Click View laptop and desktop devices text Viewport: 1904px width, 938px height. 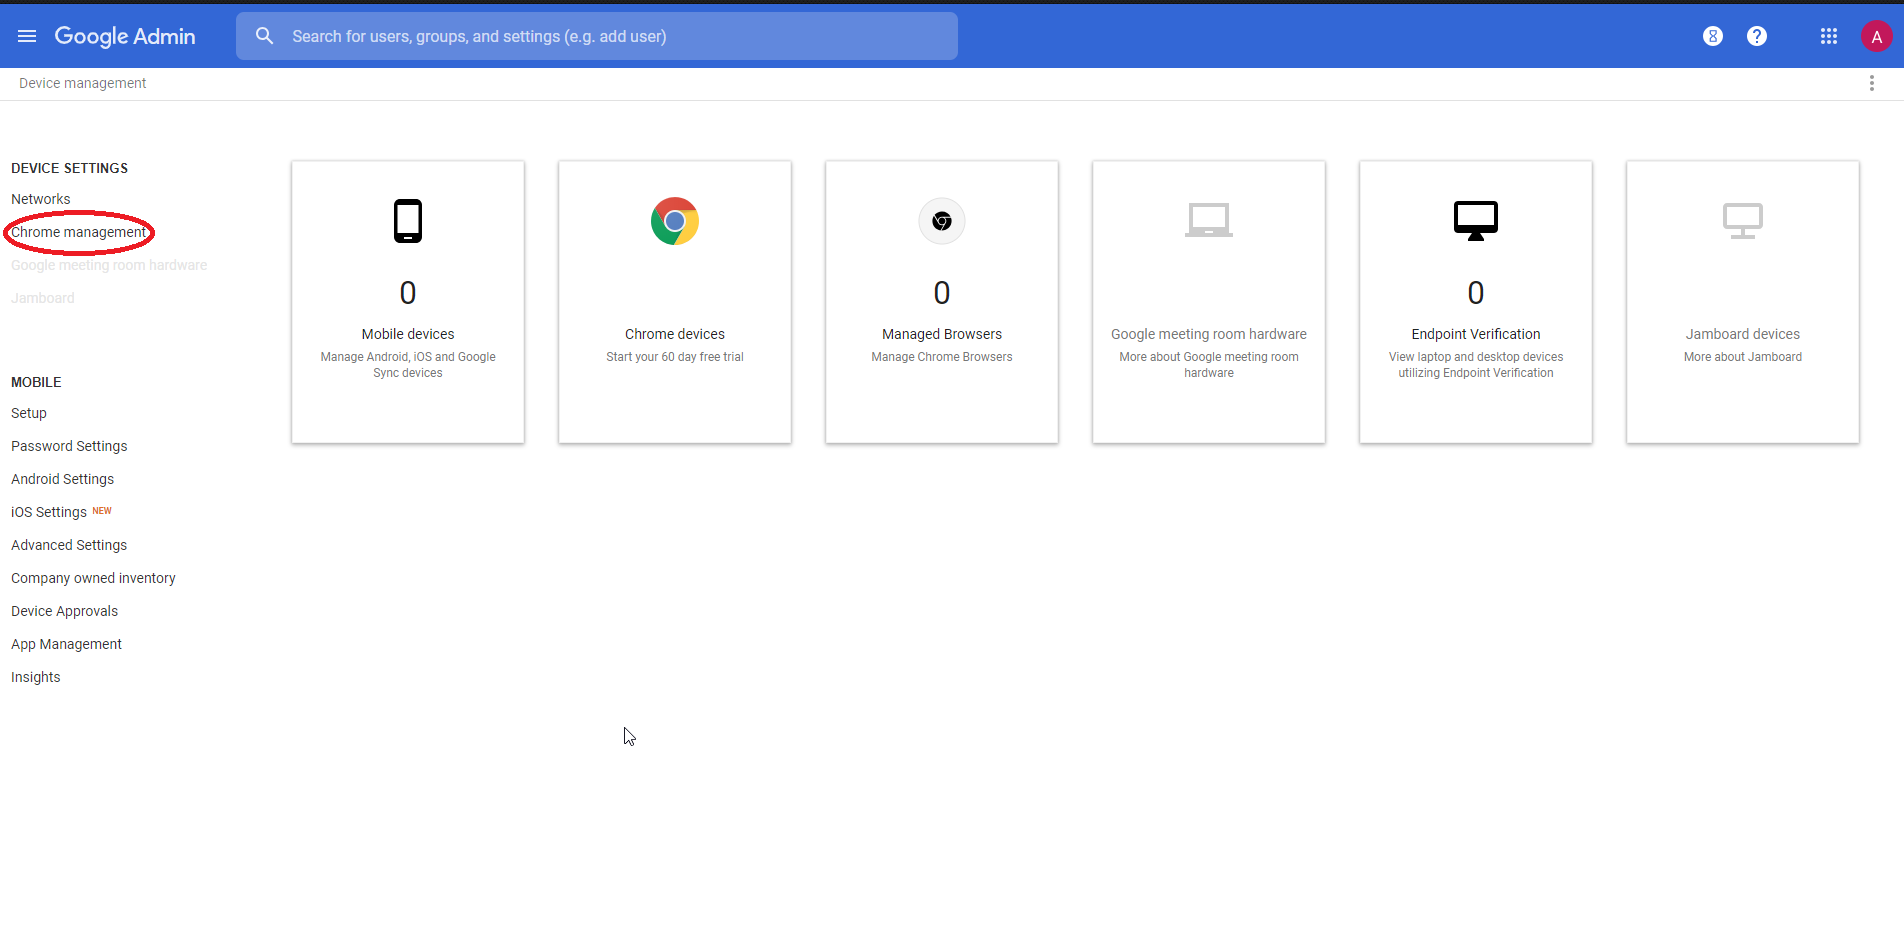(1476, 365)
